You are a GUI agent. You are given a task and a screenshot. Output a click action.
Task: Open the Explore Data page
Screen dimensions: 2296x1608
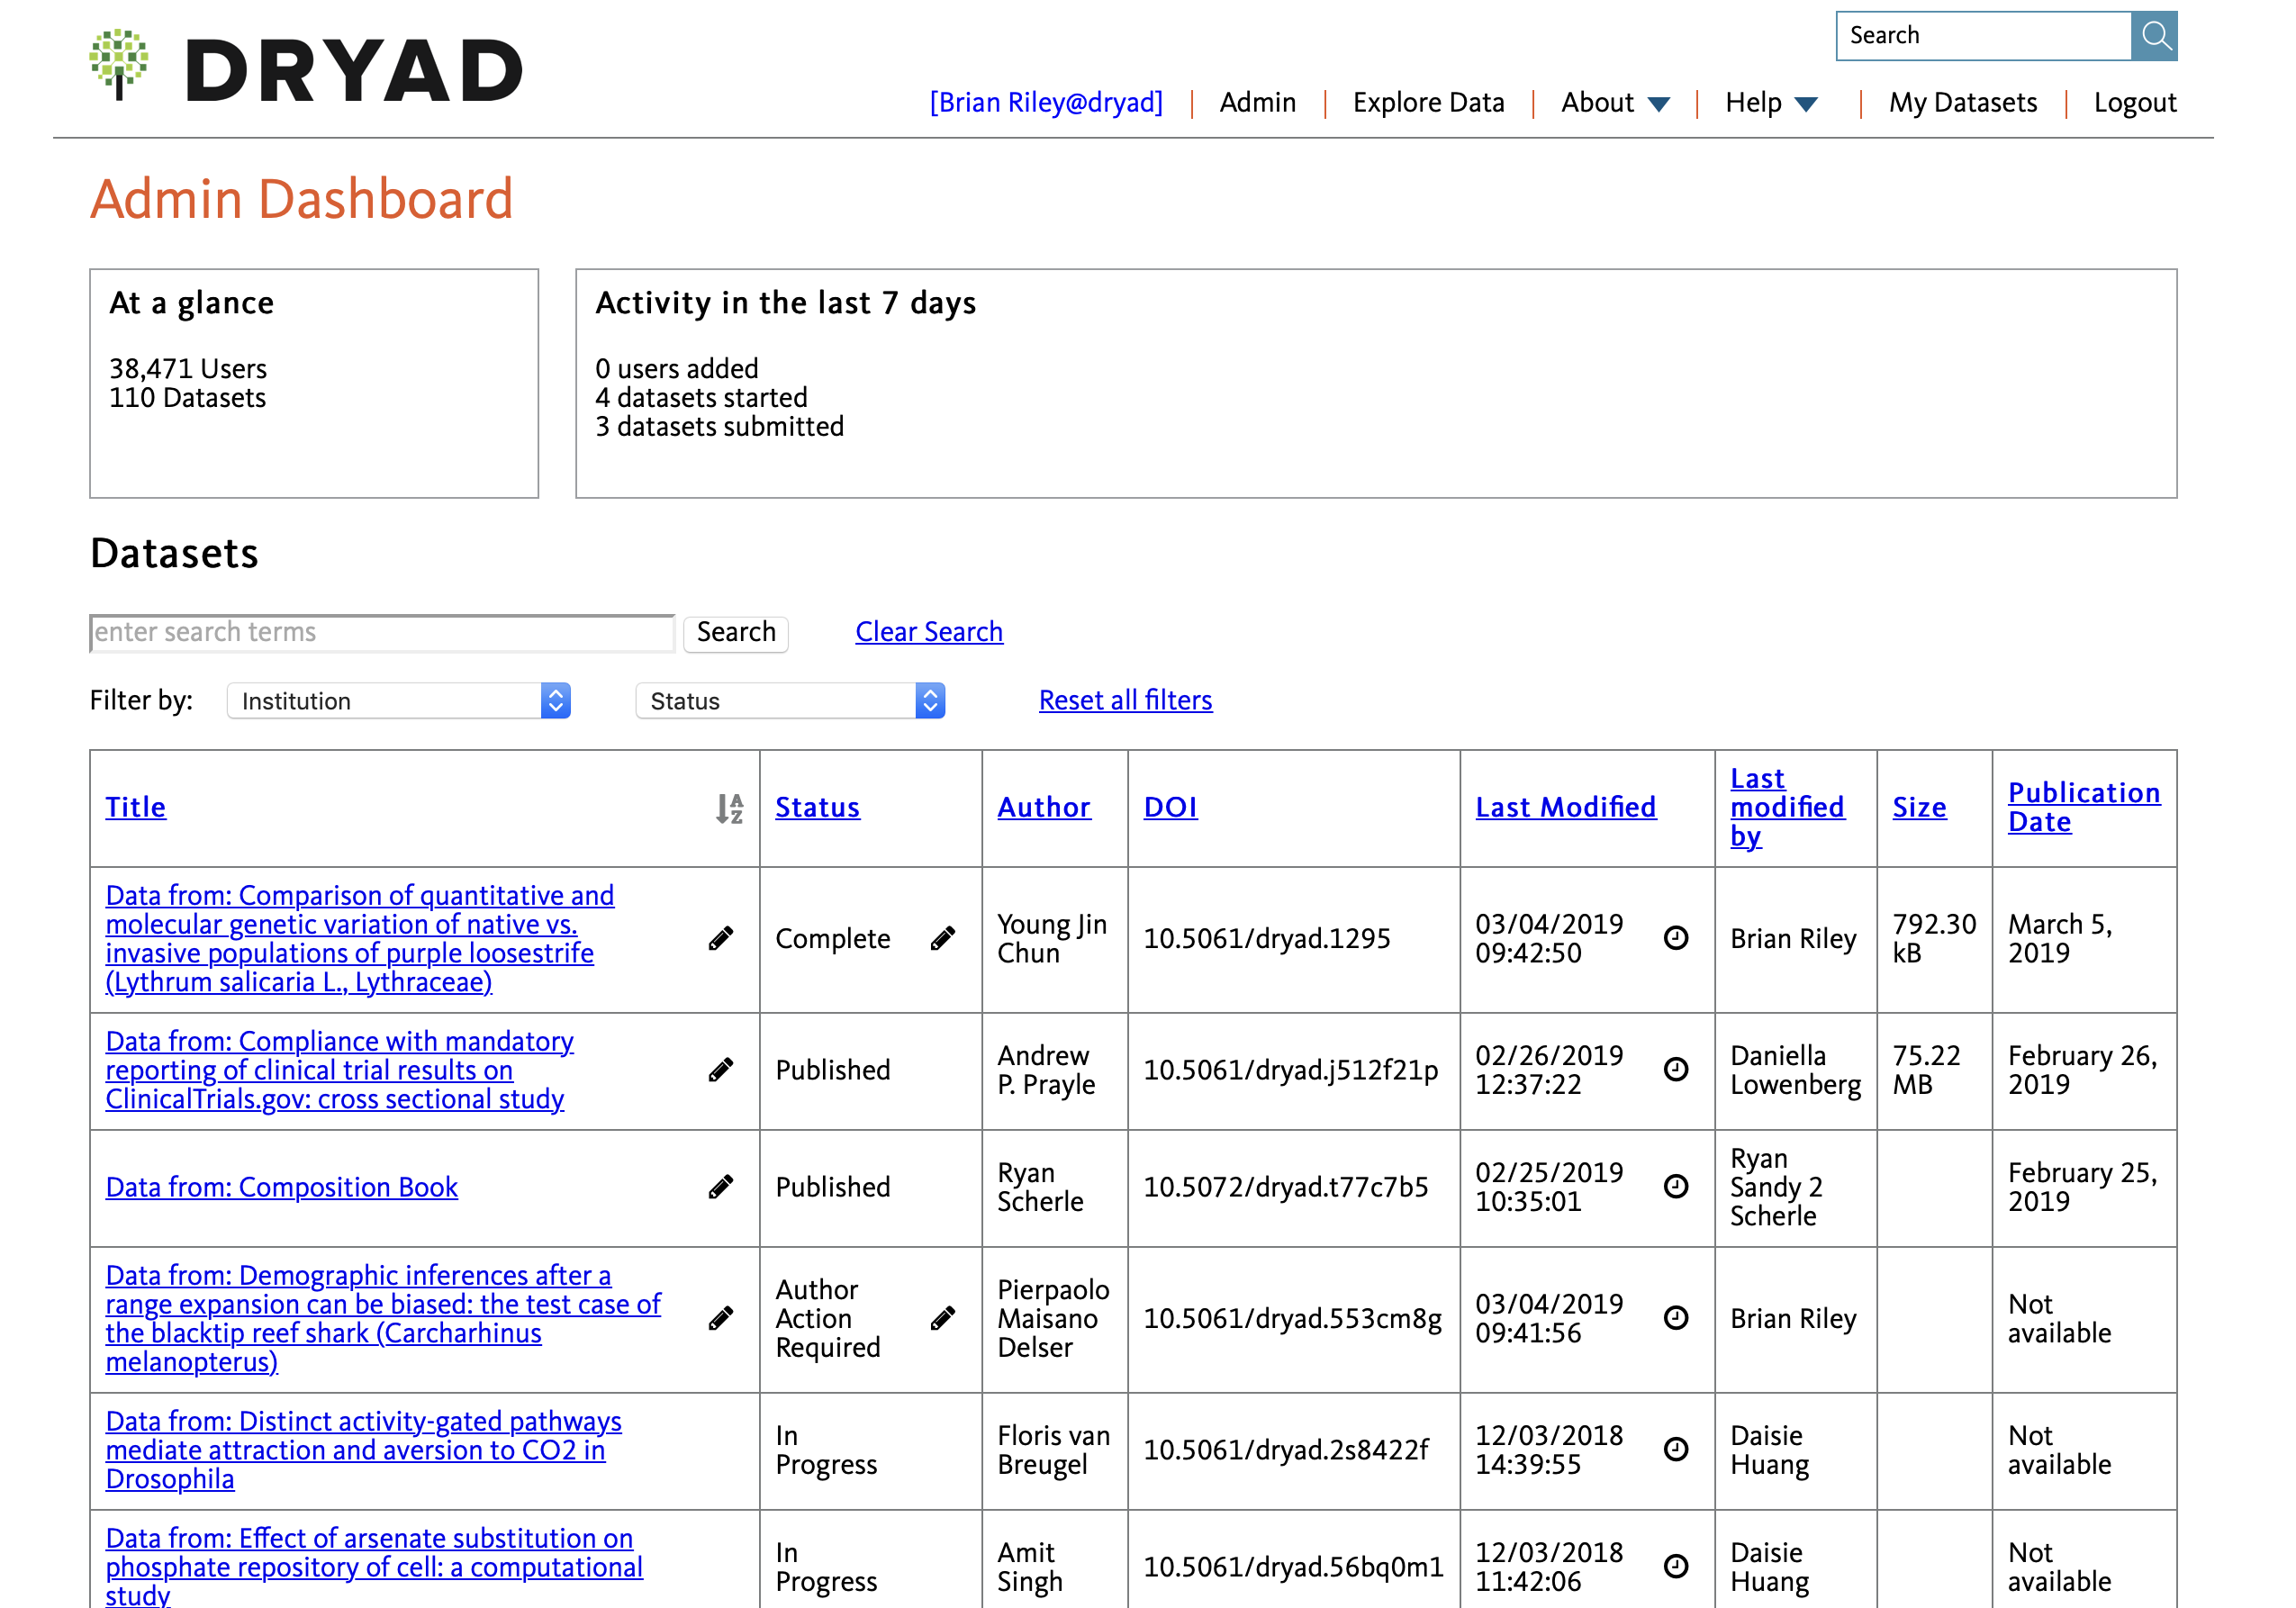click(1429, 102)
